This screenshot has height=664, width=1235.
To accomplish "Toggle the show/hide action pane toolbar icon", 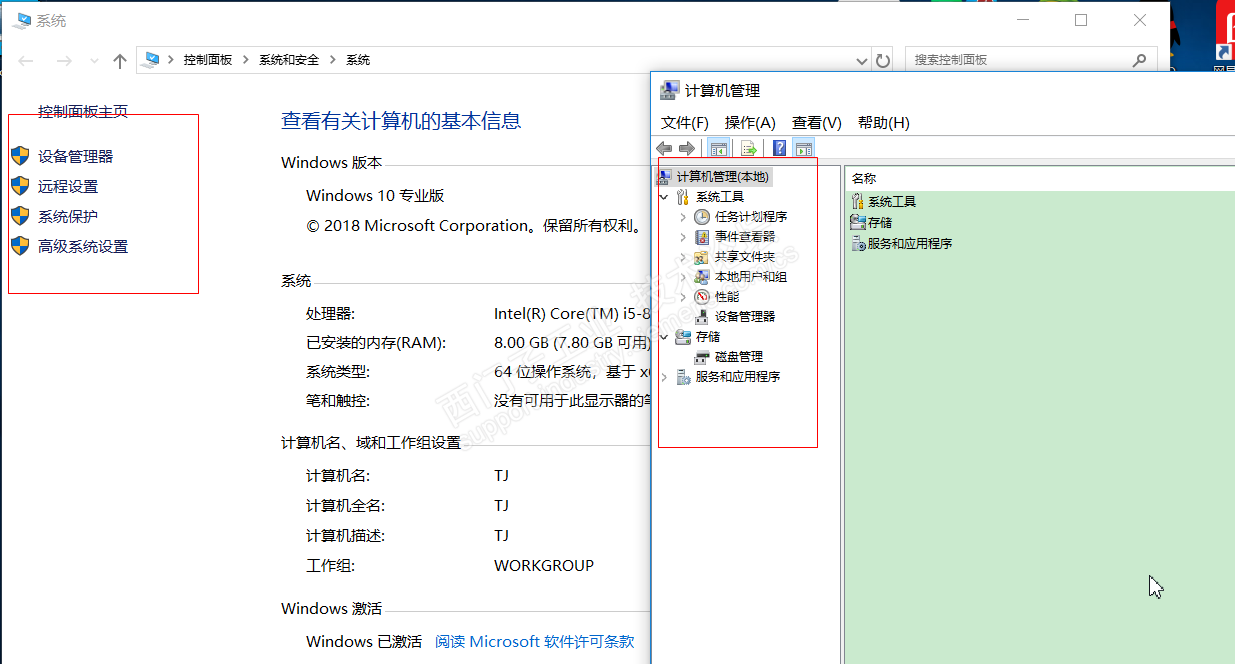I will click(x=804, y=149).
